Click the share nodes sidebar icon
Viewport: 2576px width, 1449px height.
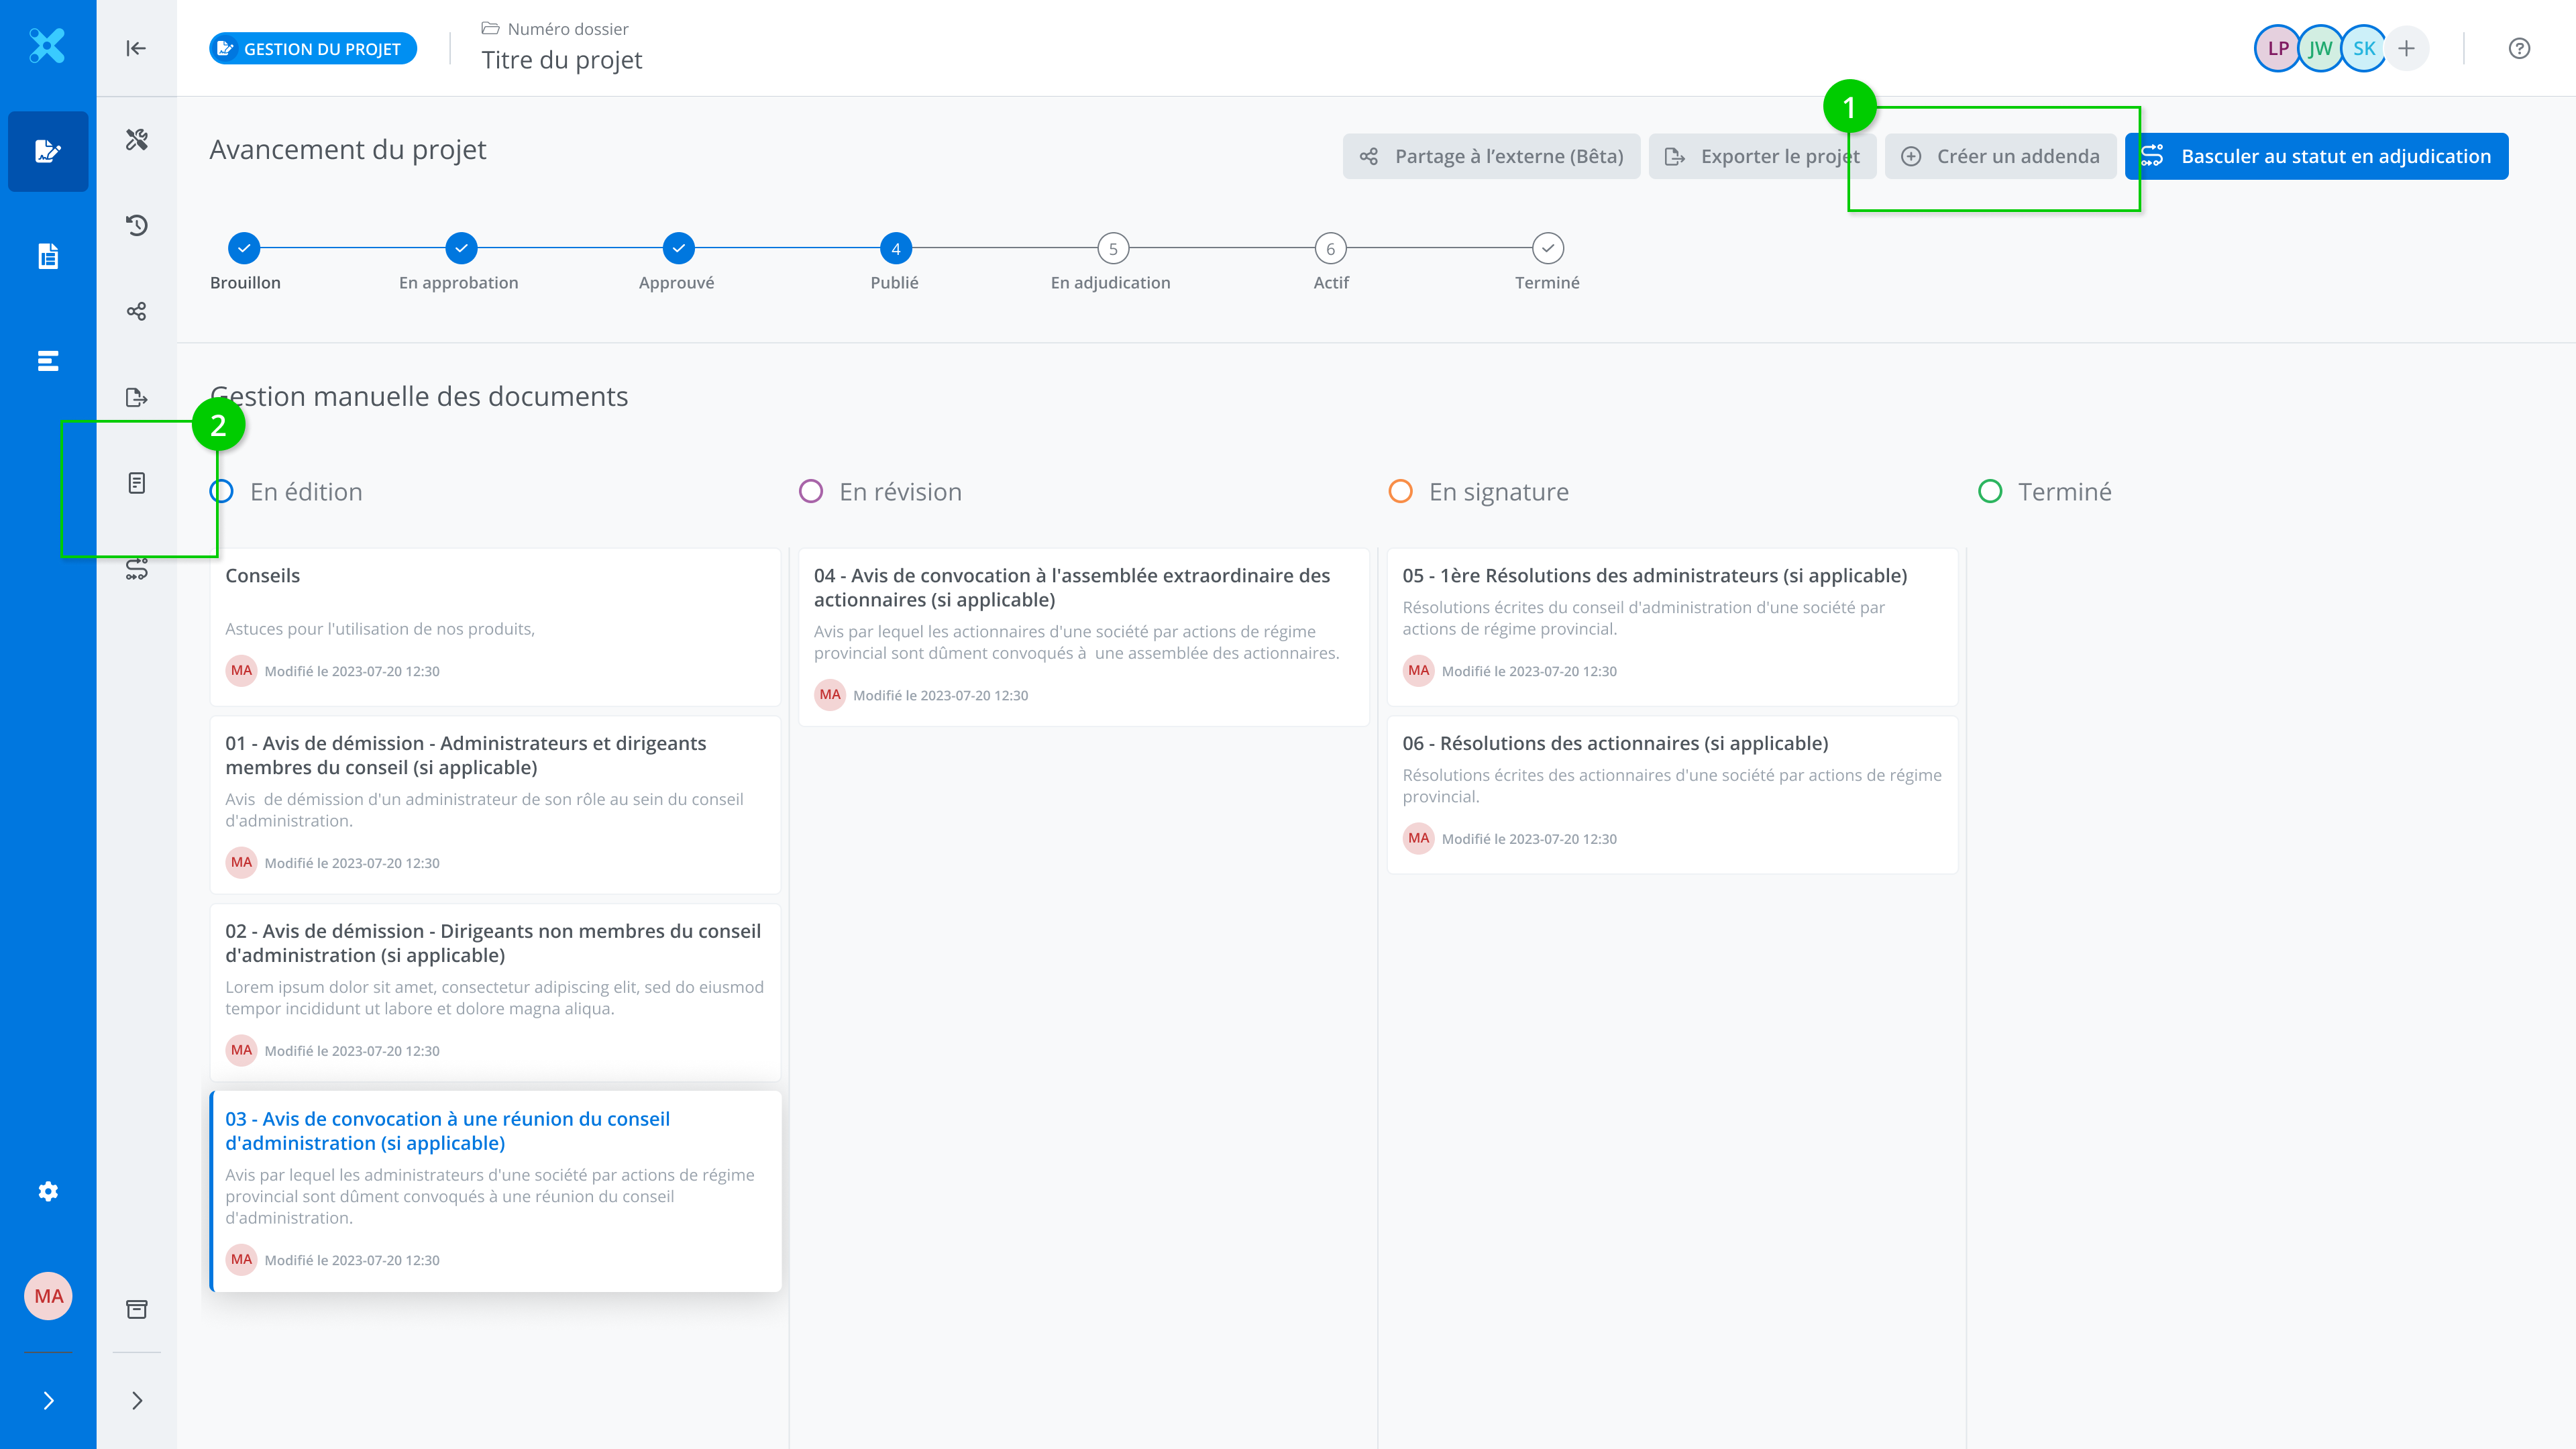(137, 311)
